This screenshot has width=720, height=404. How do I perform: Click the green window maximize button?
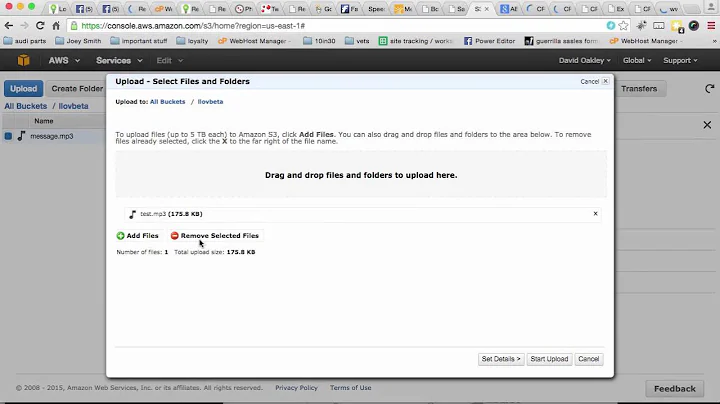(31, 6)
